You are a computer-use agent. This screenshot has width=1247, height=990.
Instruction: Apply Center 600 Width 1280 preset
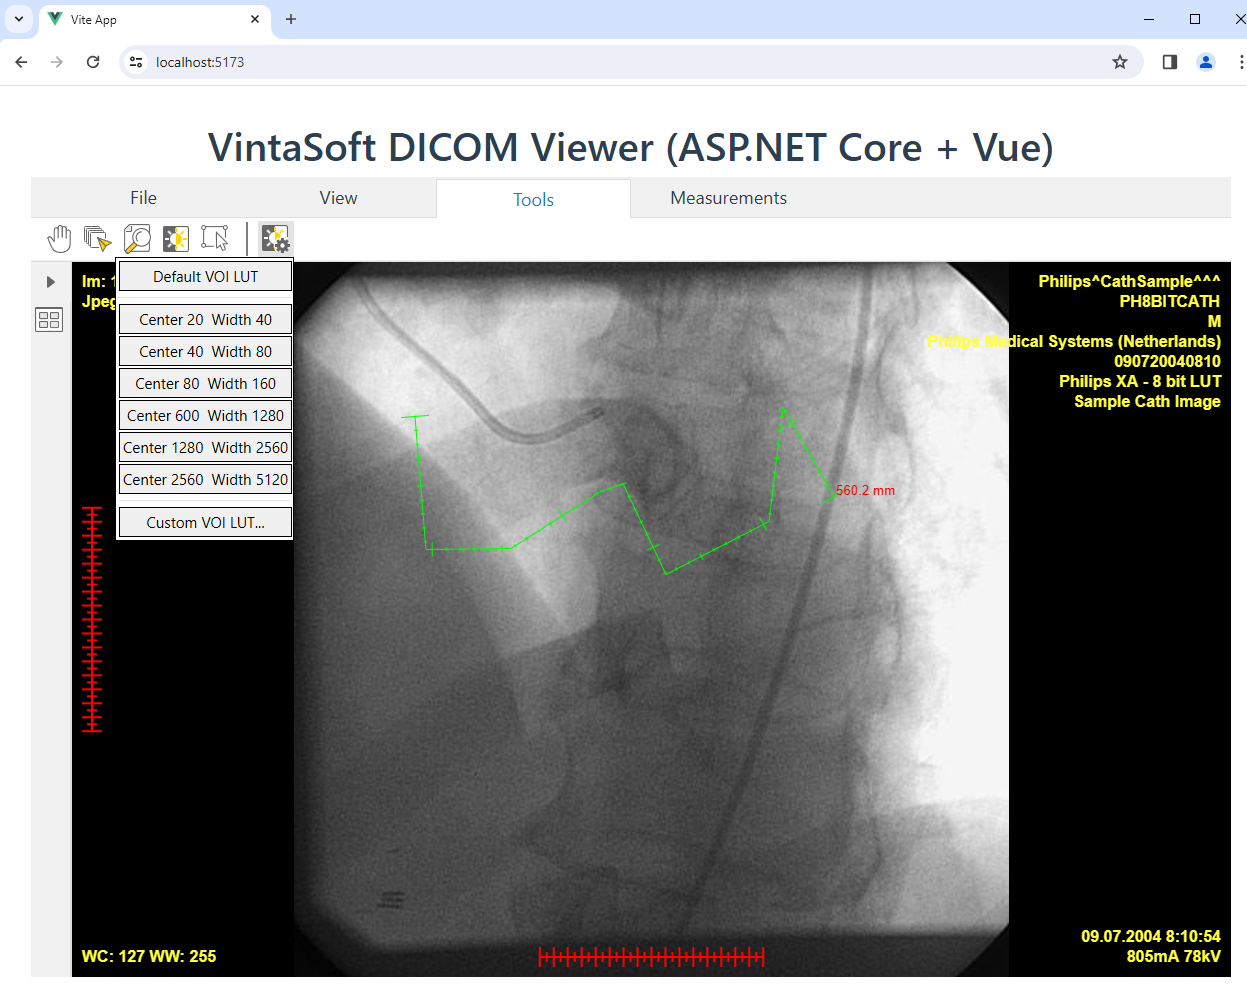pos(205,416)
